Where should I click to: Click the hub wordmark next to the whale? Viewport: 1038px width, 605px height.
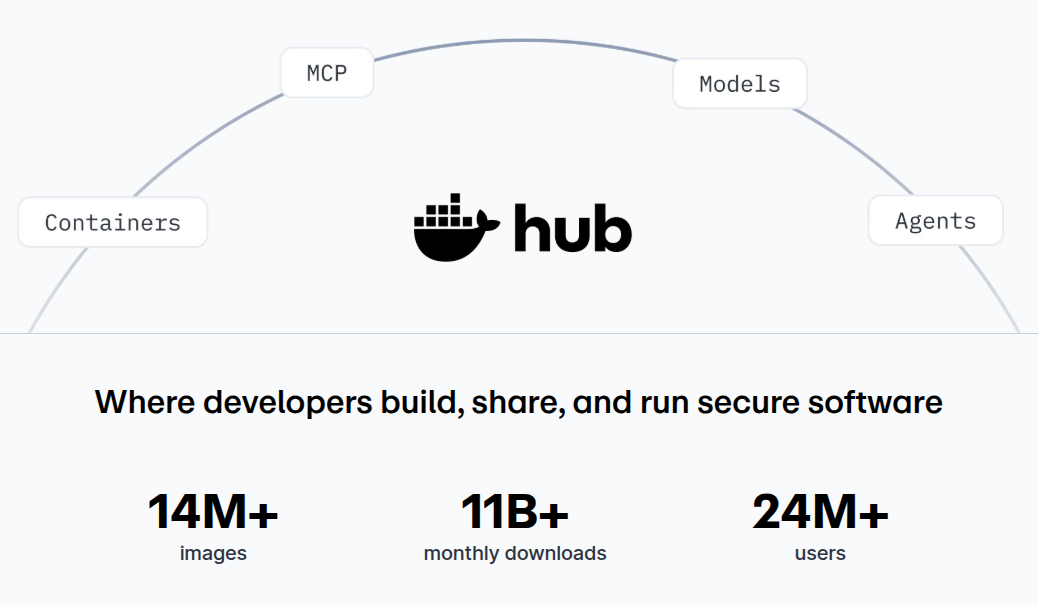573,227
